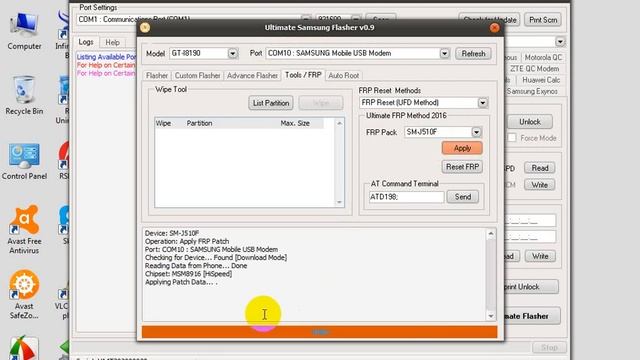Close the Ultimate Samsung Flasher dialog
Screen dimensions: 640x360
[495, 27]
